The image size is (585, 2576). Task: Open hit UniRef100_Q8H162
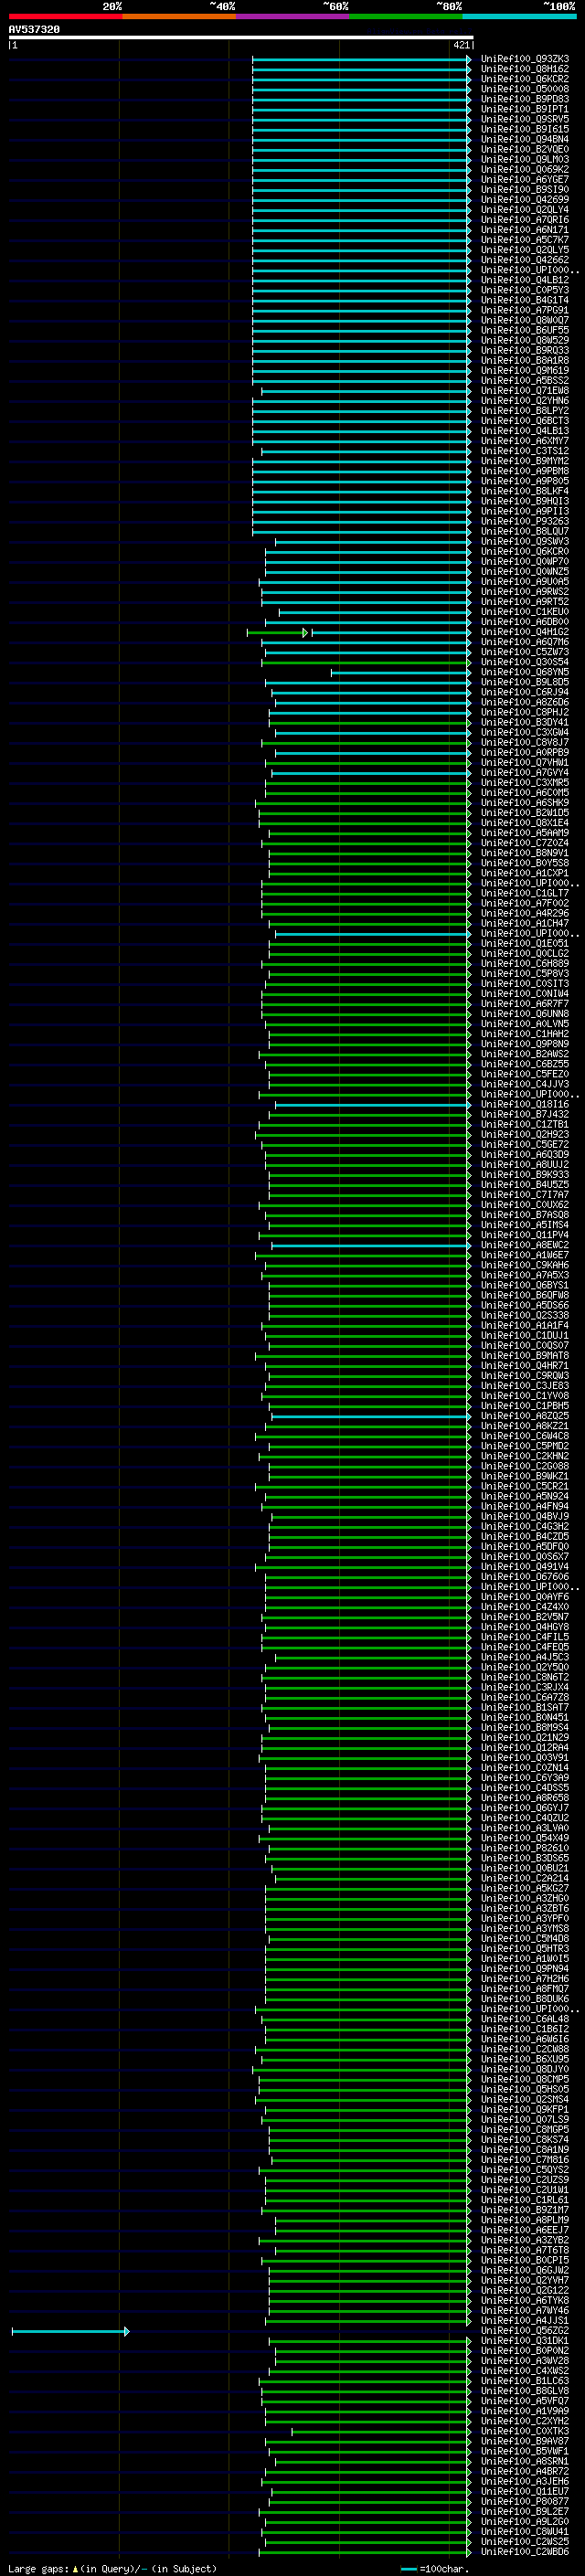coord(525,69)
